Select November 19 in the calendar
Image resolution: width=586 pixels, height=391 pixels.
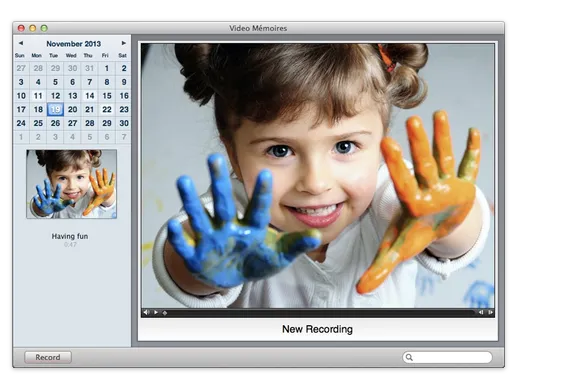[55, 110]
